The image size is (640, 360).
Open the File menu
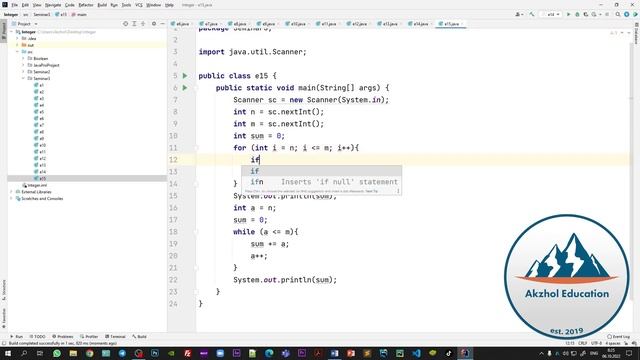(x=14, y=5)
